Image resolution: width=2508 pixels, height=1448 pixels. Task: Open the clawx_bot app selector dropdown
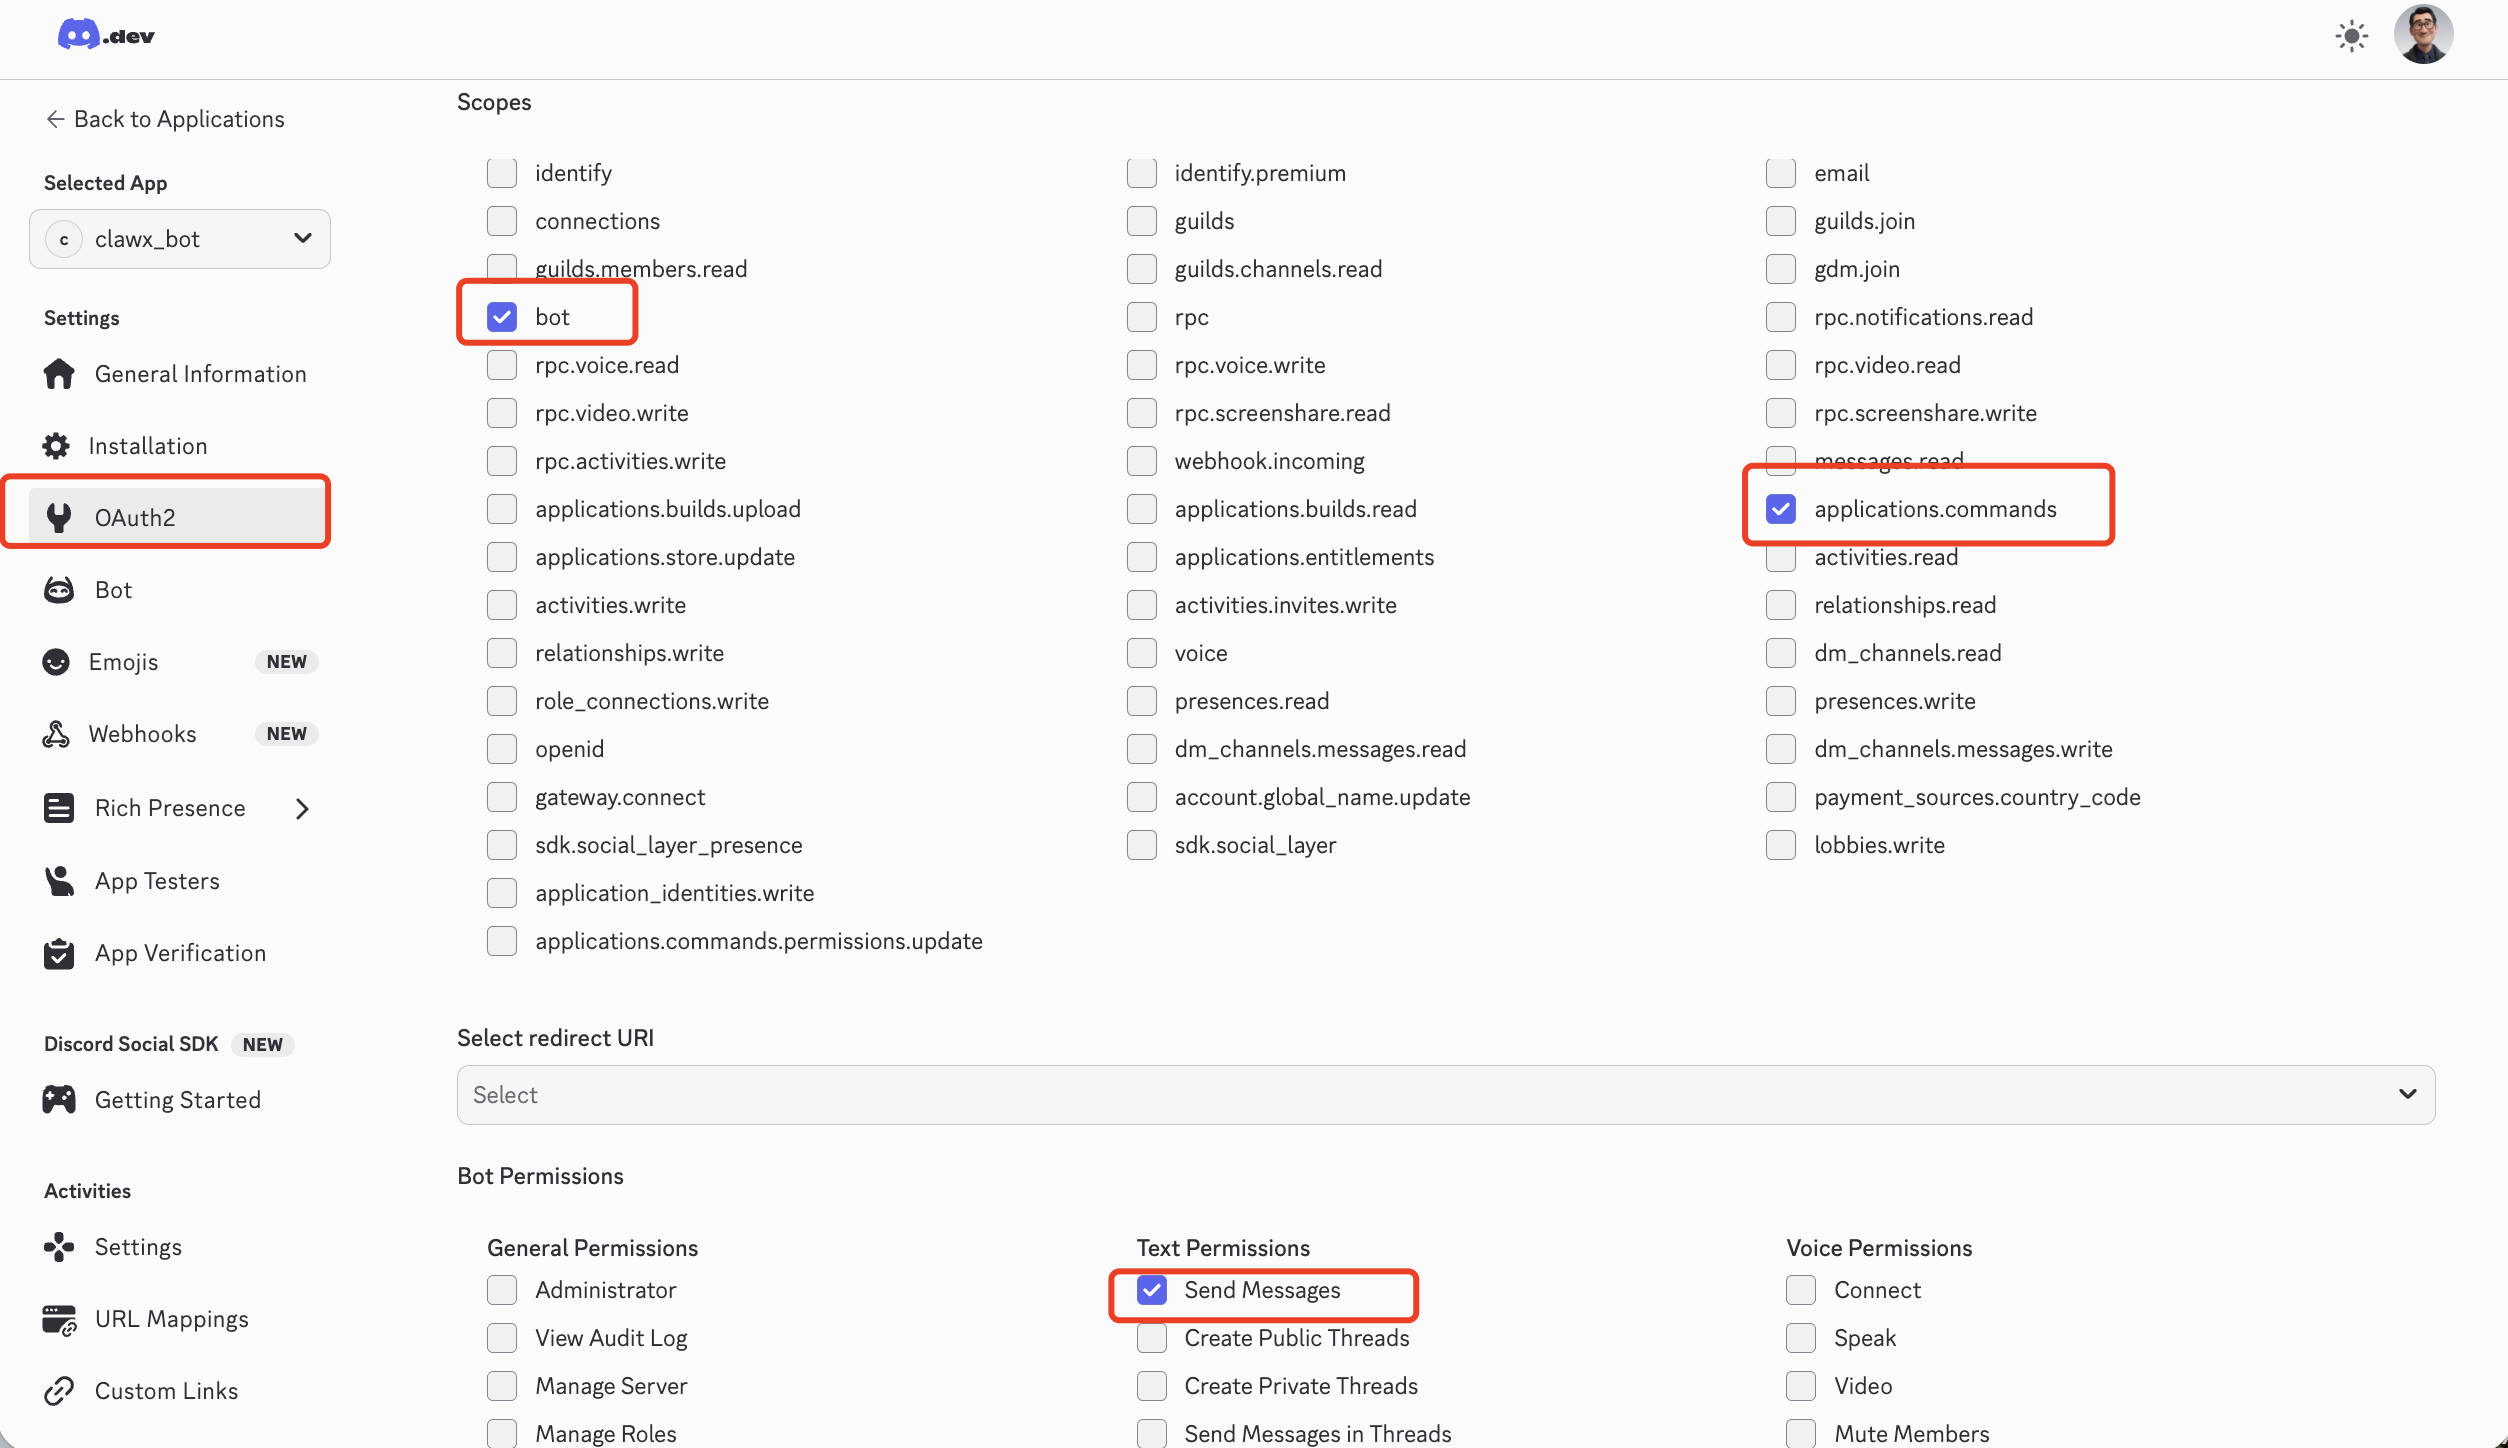[180, 239]
